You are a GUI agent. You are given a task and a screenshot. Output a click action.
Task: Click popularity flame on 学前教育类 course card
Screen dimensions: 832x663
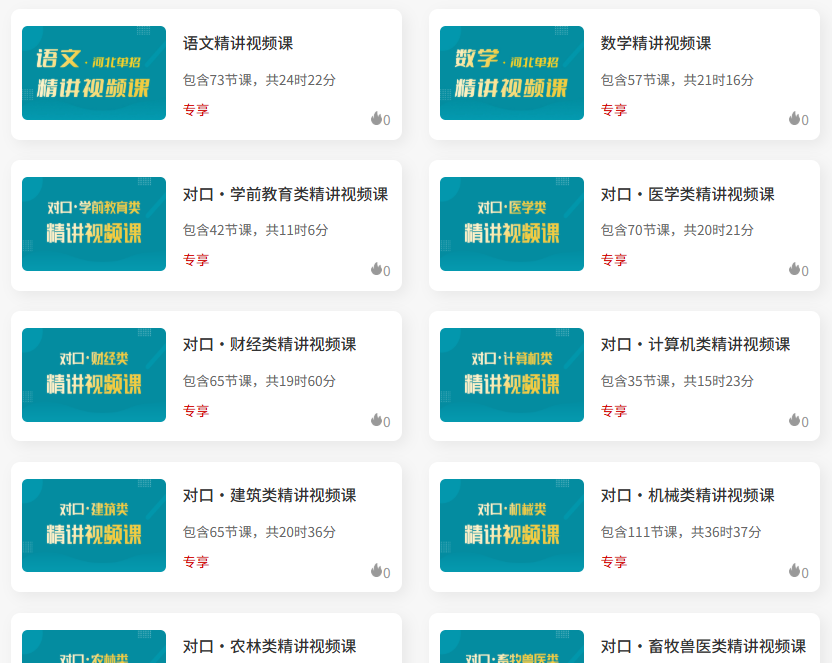[376, 269]
